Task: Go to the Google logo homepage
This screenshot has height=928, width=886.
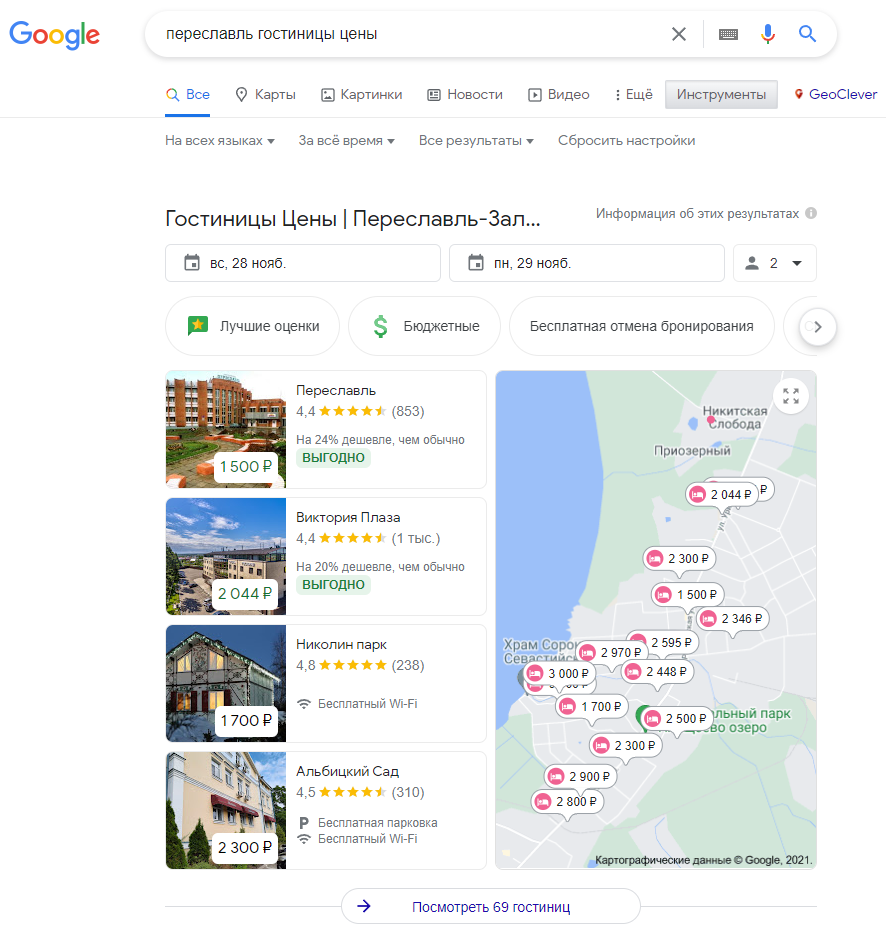Action: tap(54, 35)
